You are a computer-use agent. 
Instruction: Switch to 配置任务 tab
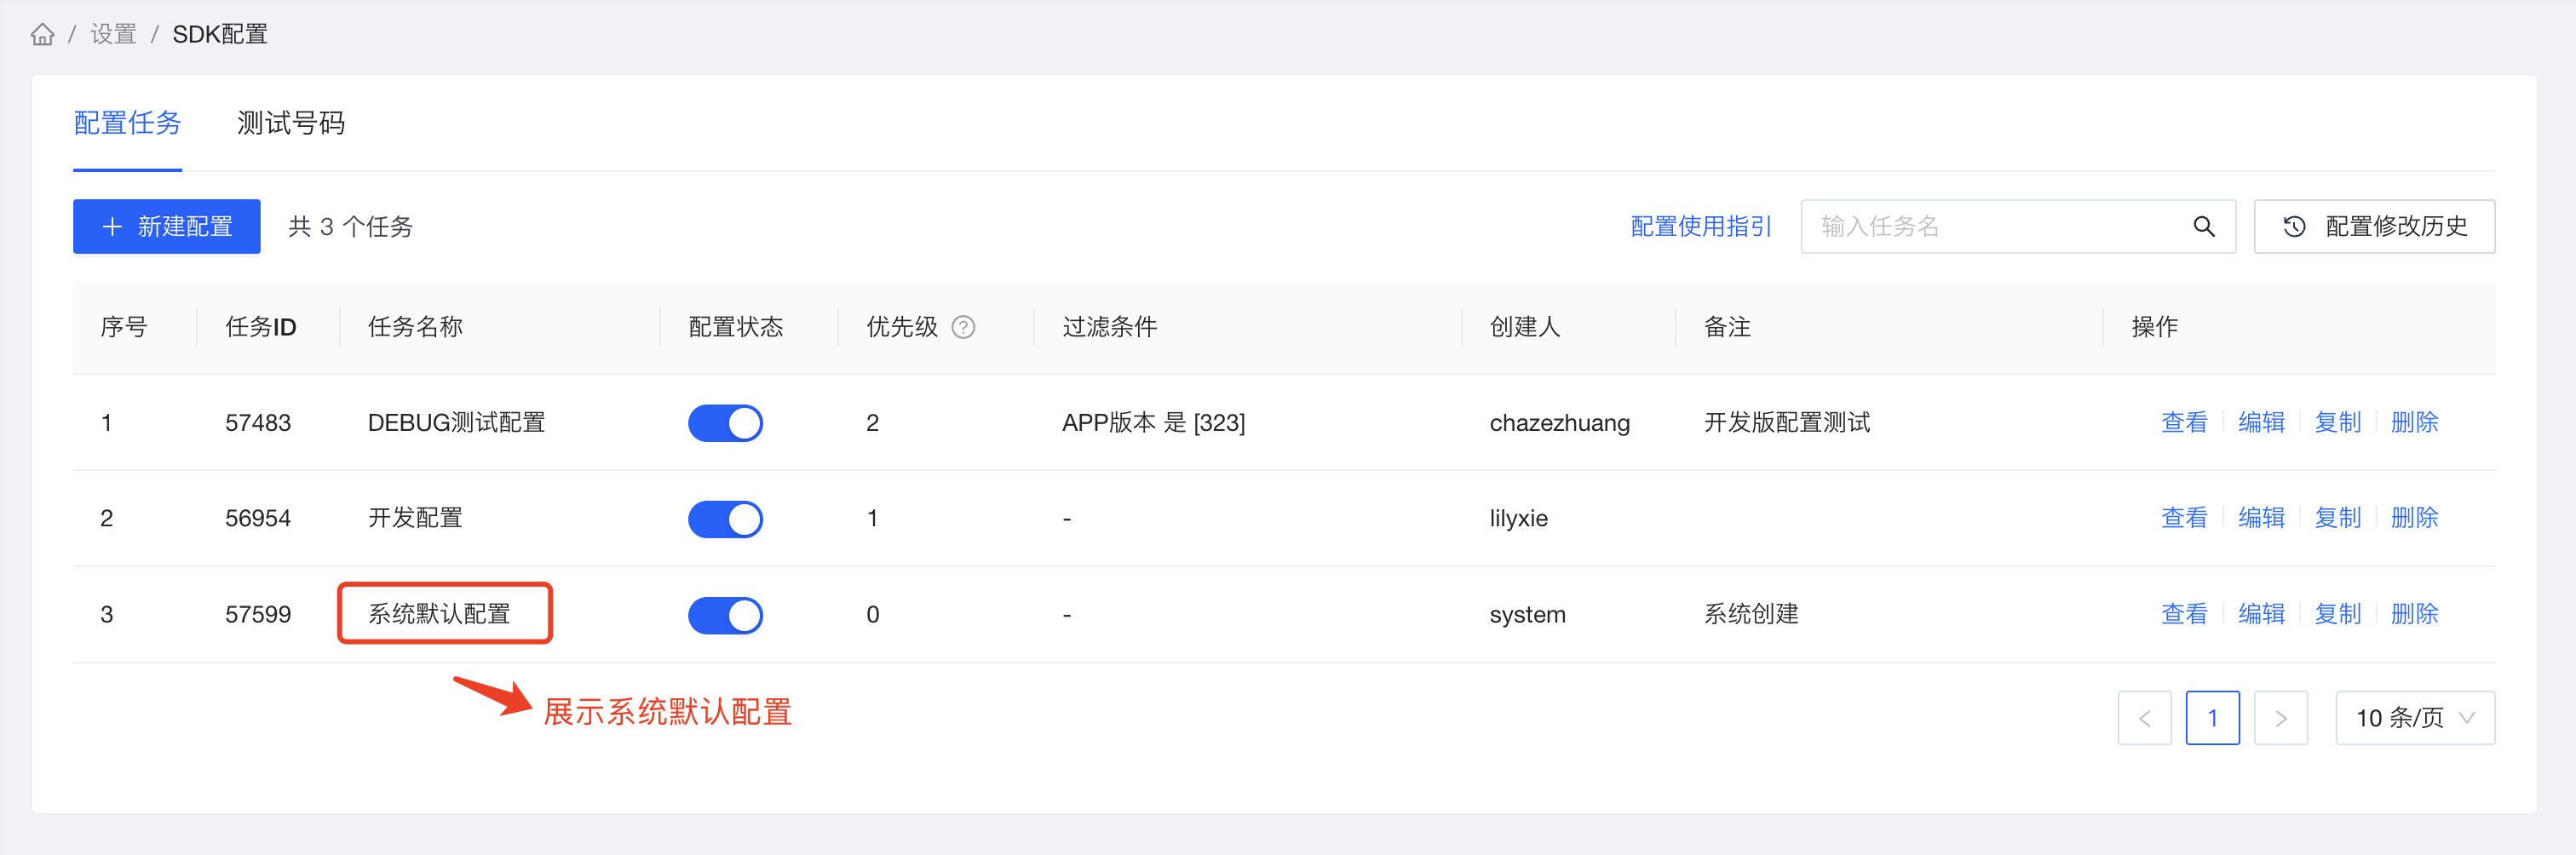pos(127,123)
